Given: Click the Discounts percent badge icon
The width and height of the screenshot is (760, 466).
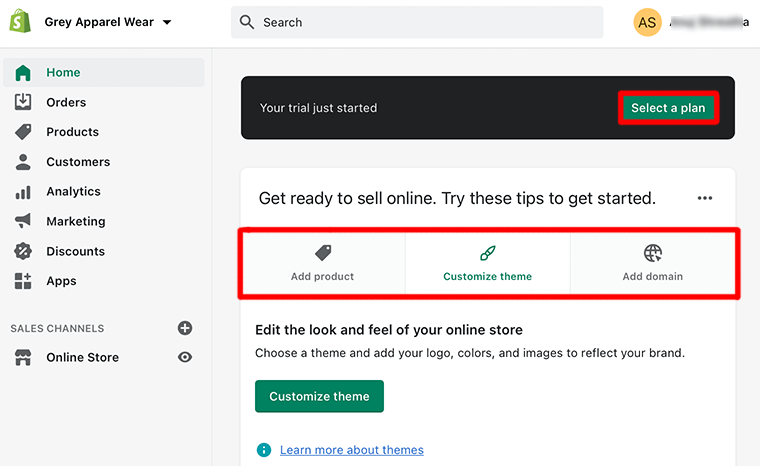Looking at the screenshot, I should [23, 251].
